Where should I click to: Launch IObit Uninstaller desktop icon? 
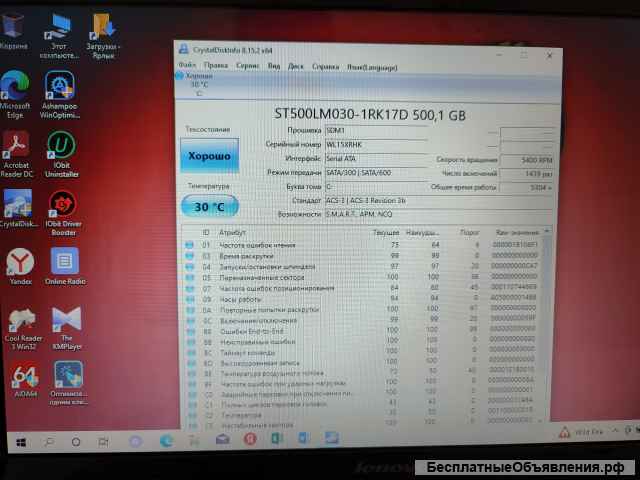point(61,154)
